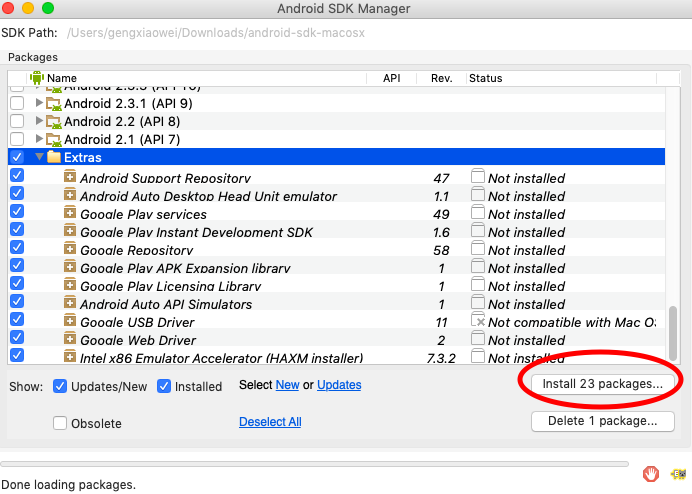Click Android 2.1 platform folder icon
The height and width of the screenshot is (494, 692).
tap(53, 140)
